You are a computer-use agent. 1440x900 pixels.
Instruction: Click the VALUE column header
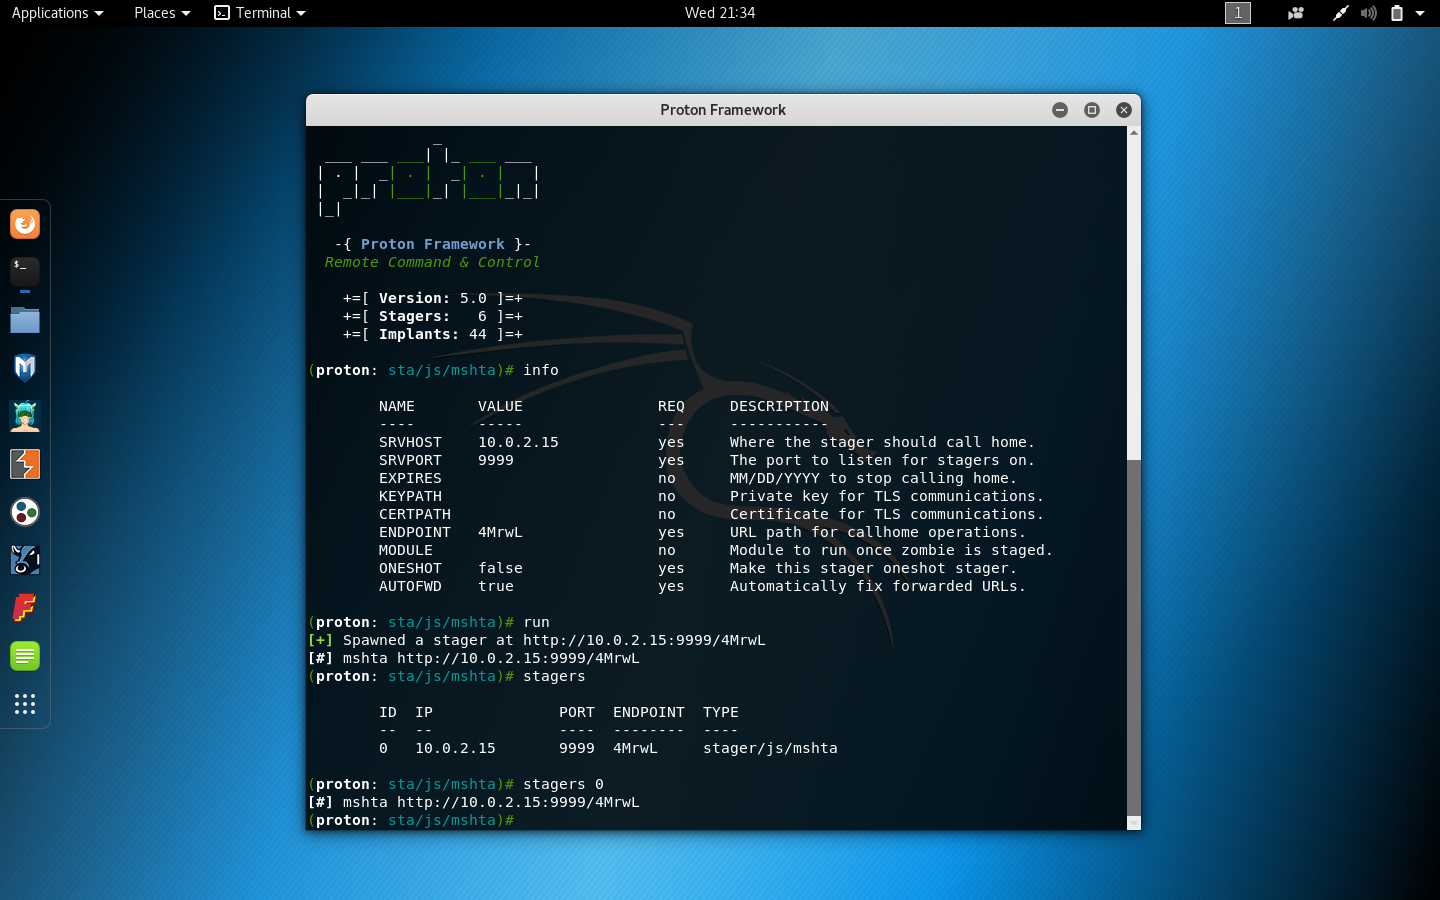pos(500,406)
